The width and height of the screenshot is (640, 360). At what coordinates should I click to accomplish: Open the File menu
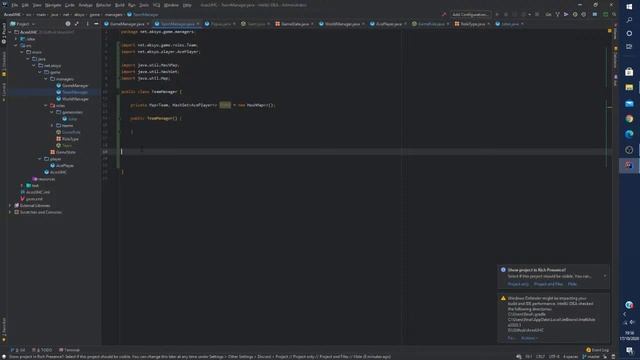click(x=15, y=5)
